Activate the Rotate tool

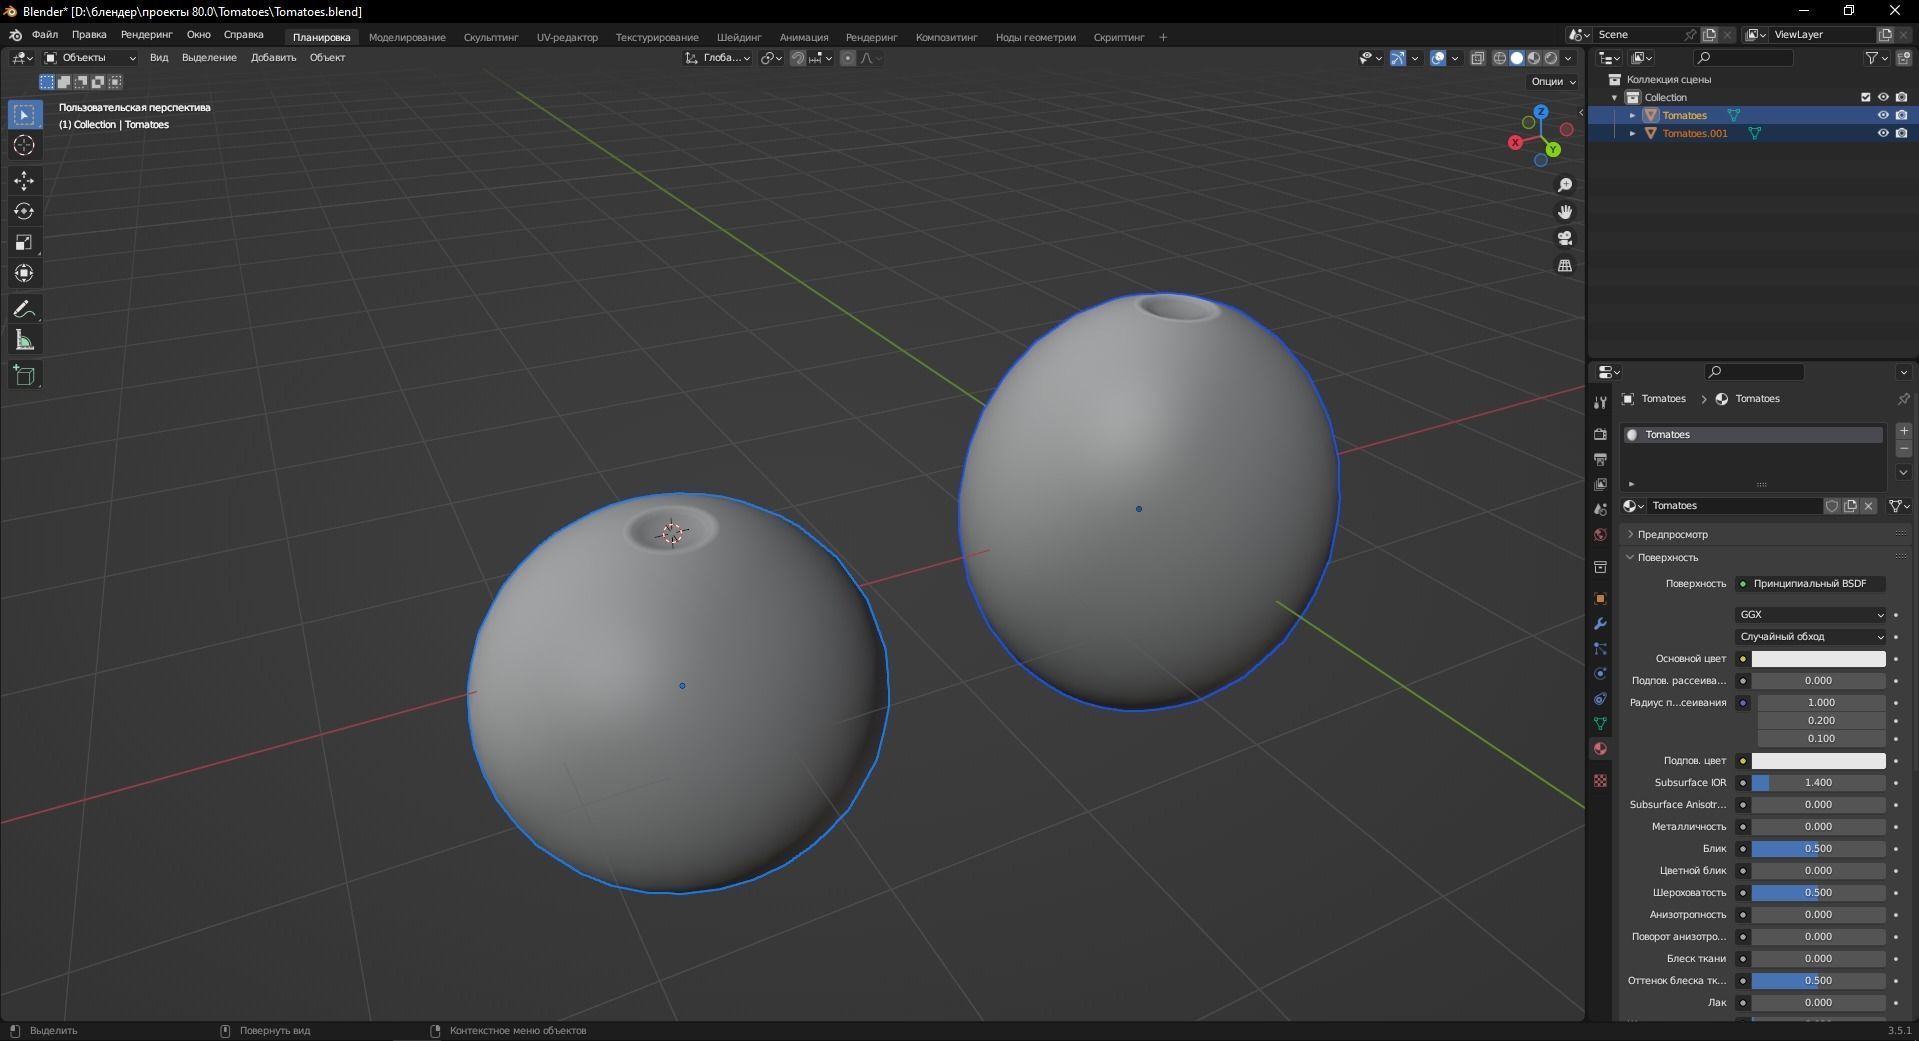pos(24,212)
